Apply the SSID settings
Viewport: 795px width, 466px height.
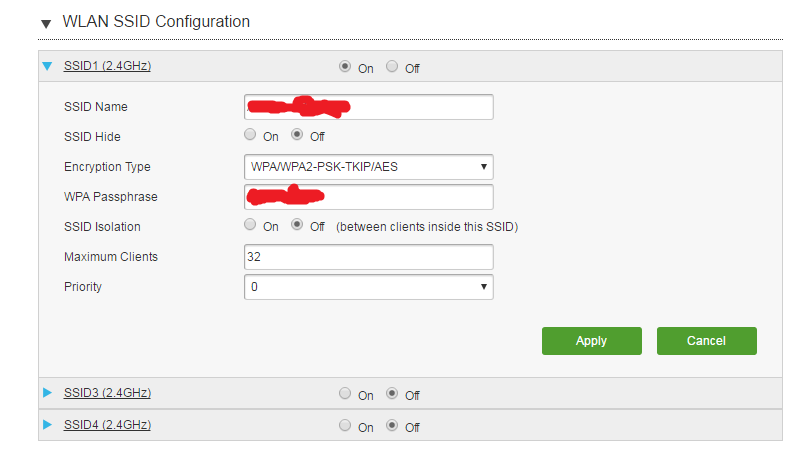(592, 341)
